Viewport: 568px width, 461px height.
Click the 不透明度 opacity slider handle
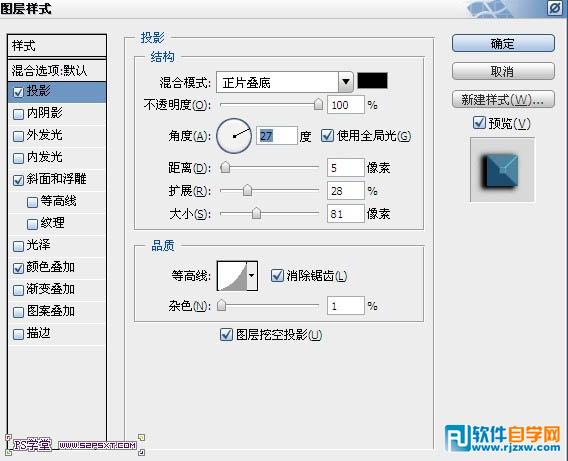318,104
